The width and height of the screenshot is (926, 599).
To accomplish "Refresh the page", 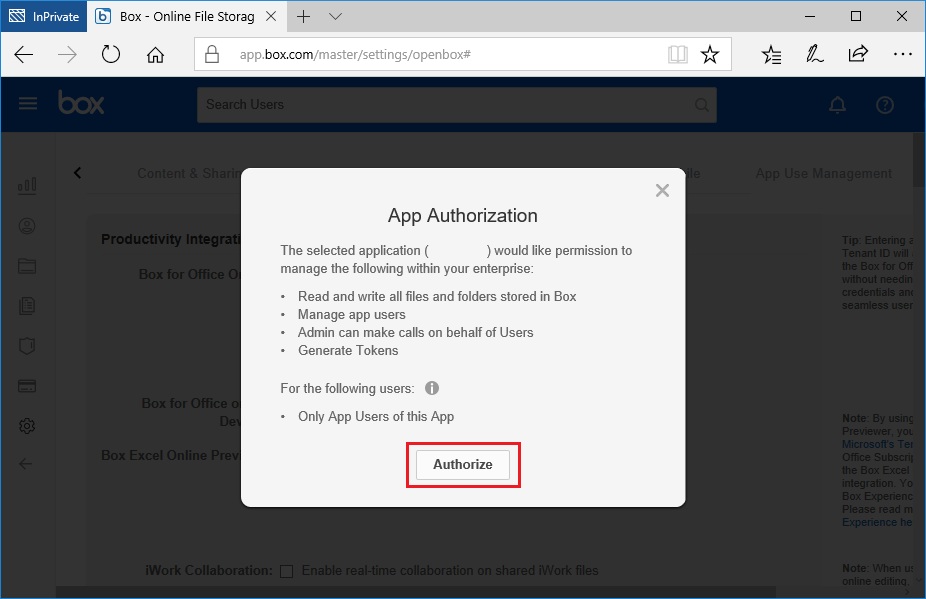I will tap(110, 54).
